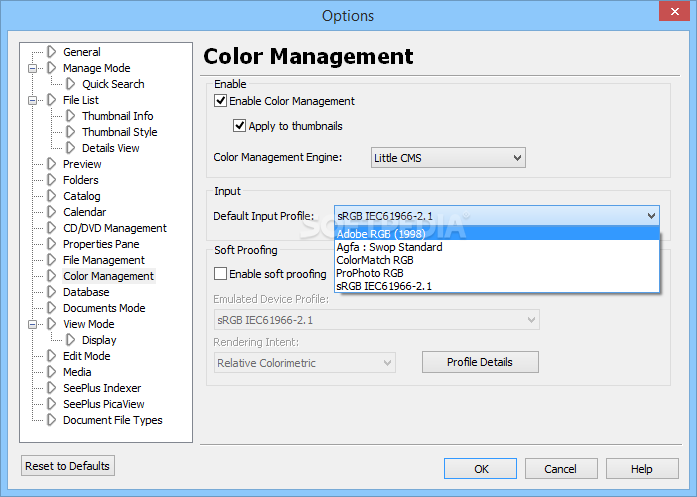
Task: Click the arrow icon next to Database
Action: click(52, 292)
